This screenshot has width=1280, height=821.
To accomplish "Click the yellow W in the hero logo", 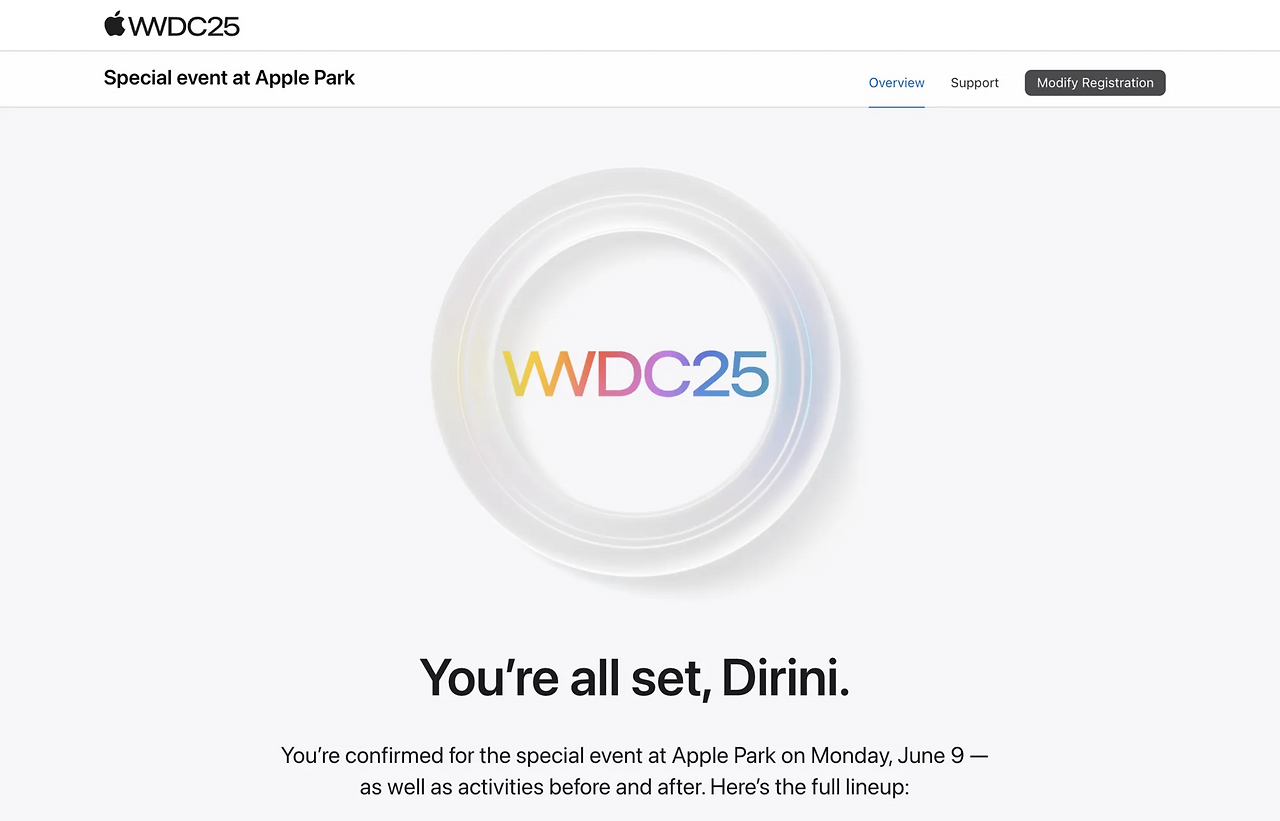I will pyautogui.click(x=527, y=374).
